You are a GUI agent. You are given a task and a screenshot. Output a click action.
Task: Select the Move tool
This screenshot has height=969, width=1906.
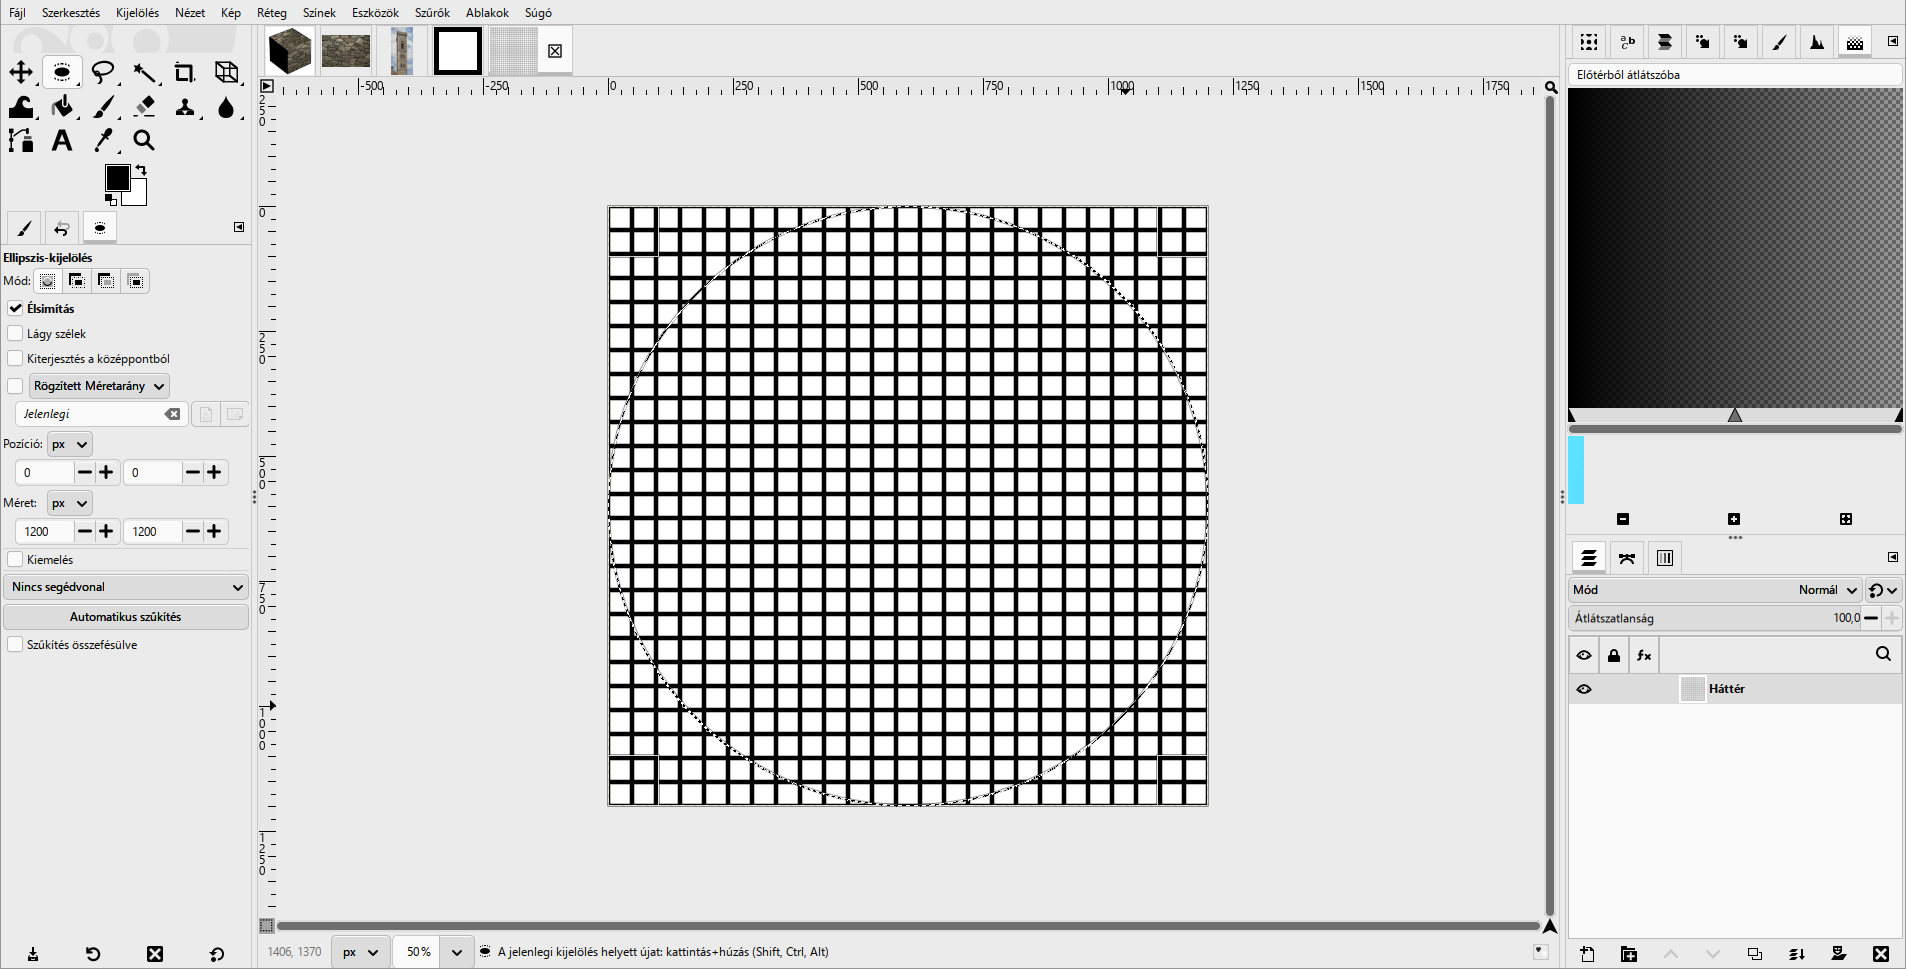(x=21, y=72)
